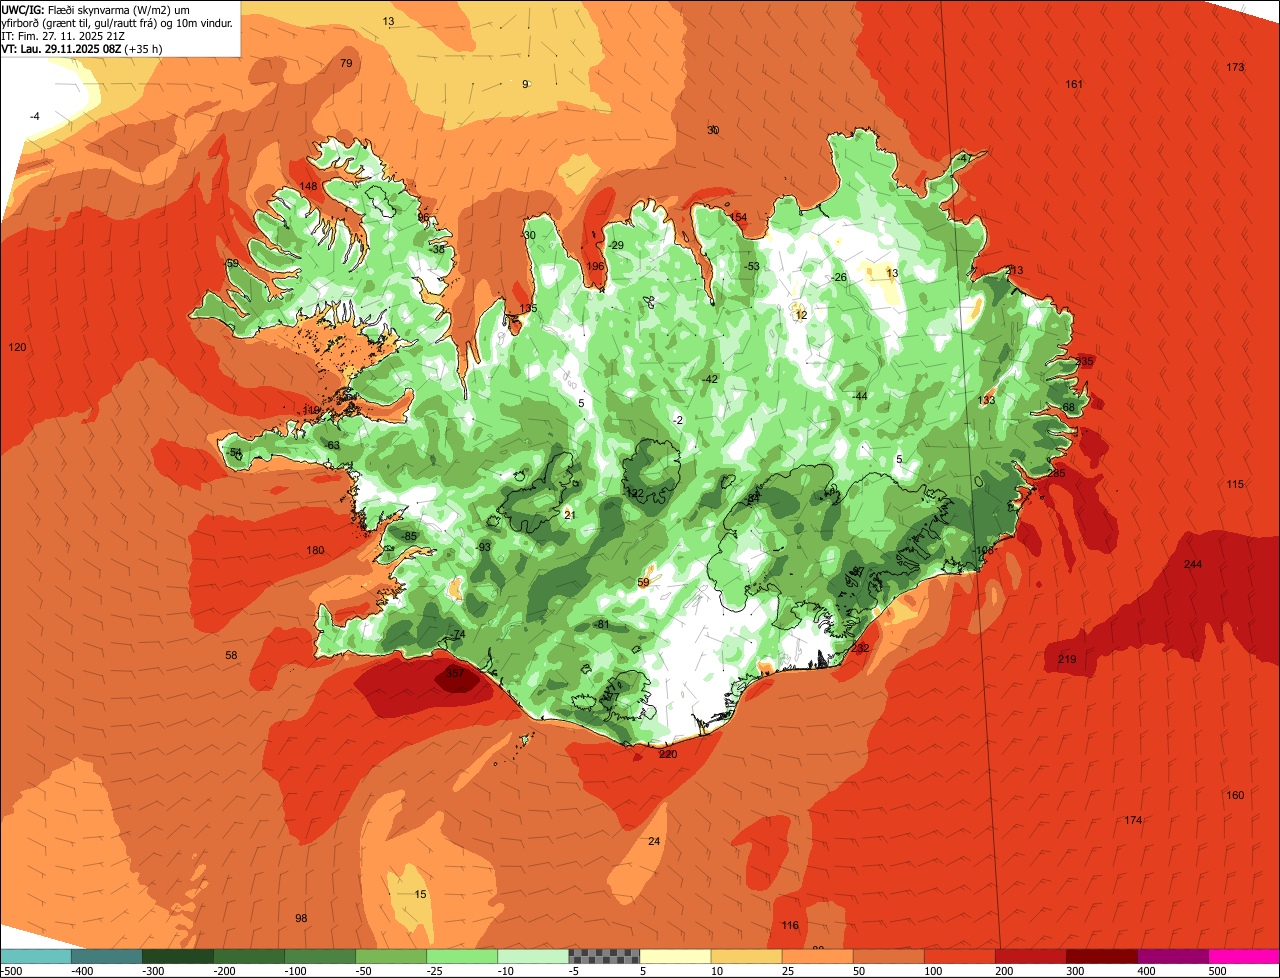1280x978 pixels.
Task: Click the map value '219'
Action: 1067,659
